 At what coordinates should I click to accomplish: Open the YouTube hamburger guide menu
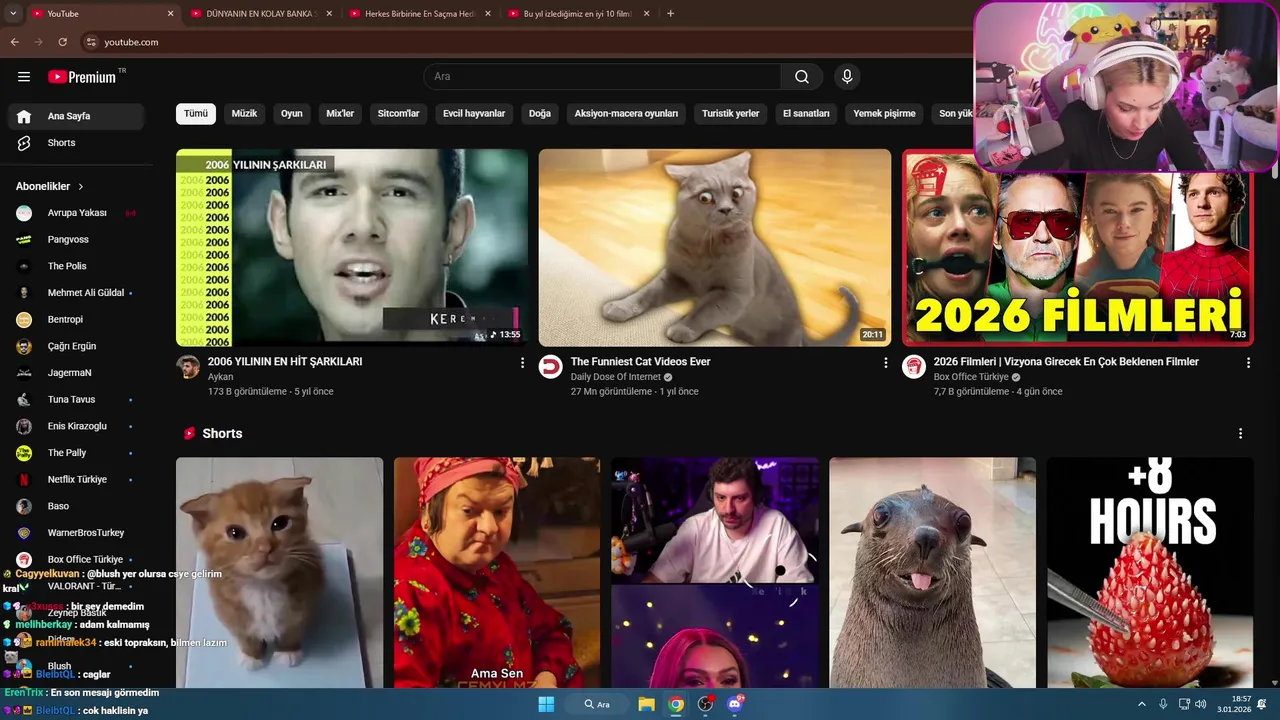click(24, 77)
